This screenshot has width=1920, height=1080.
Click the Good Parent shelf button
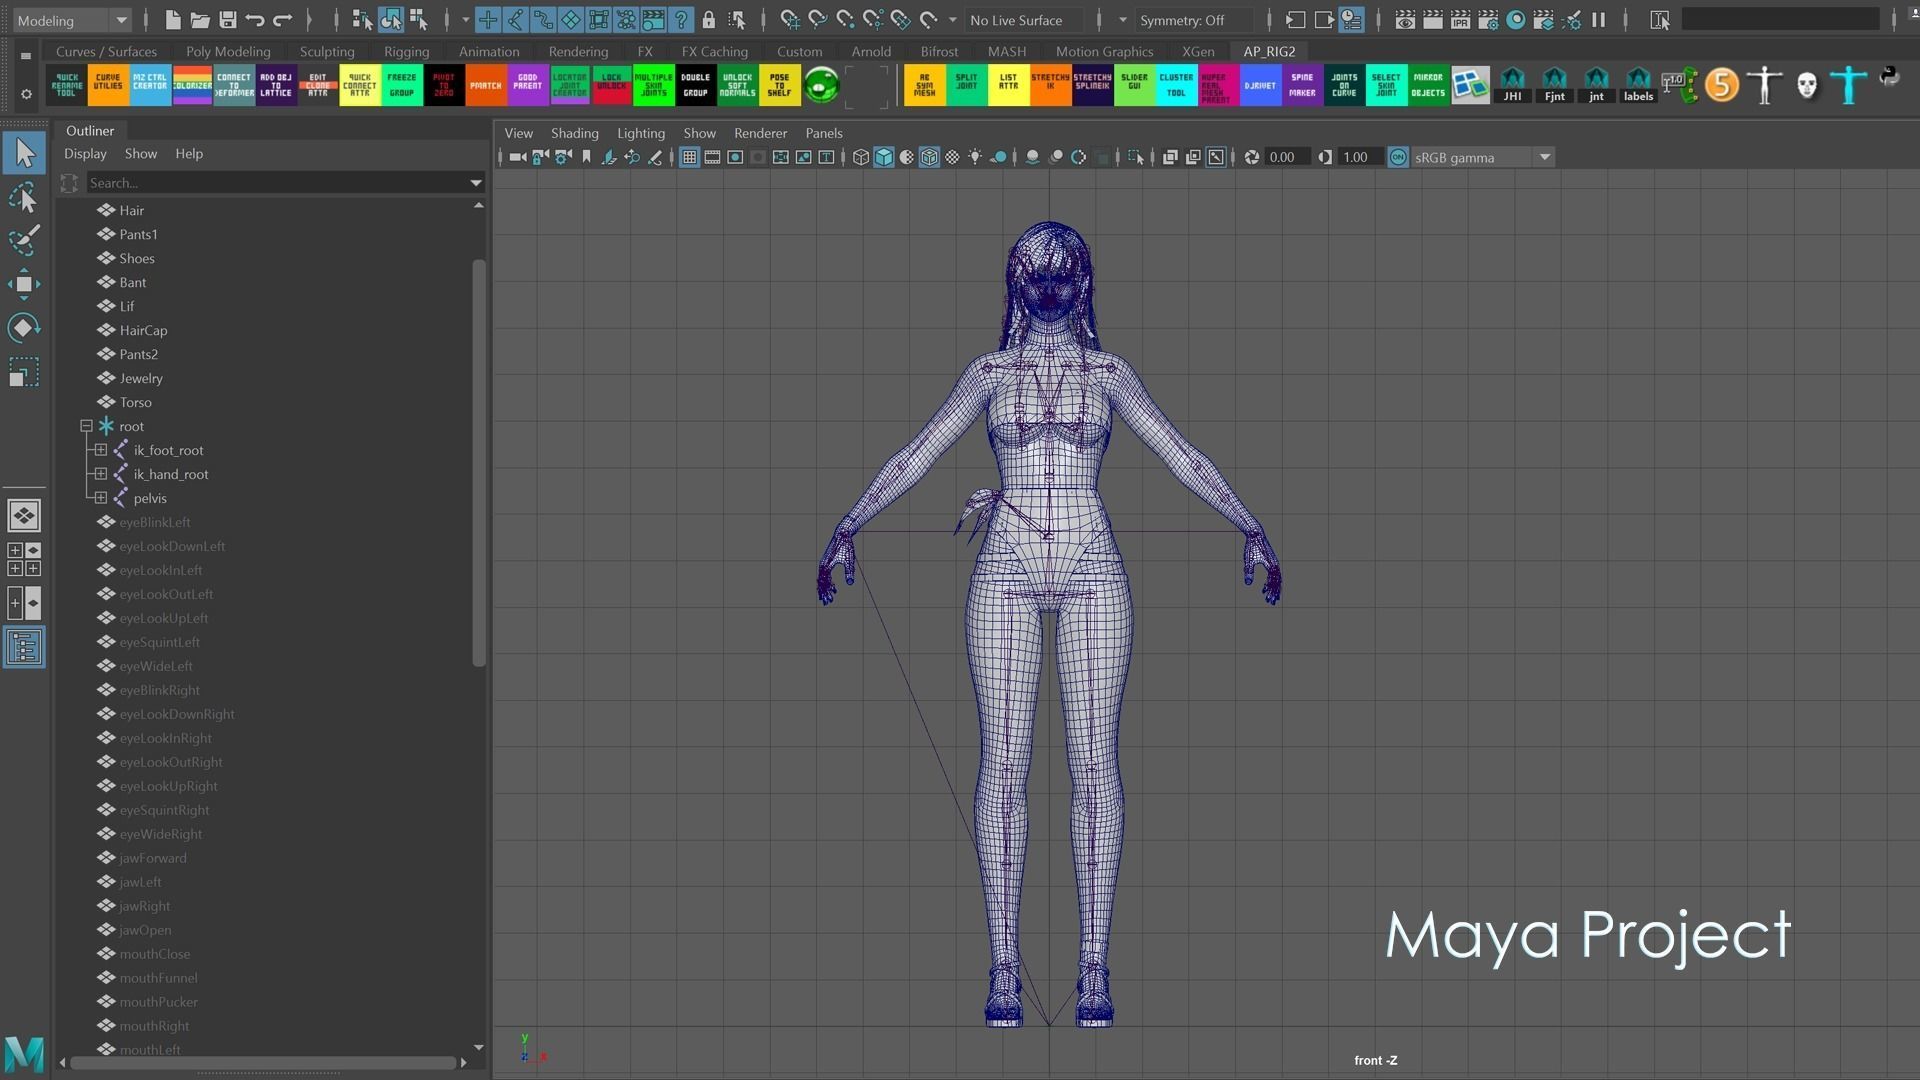tap(528, 85)
